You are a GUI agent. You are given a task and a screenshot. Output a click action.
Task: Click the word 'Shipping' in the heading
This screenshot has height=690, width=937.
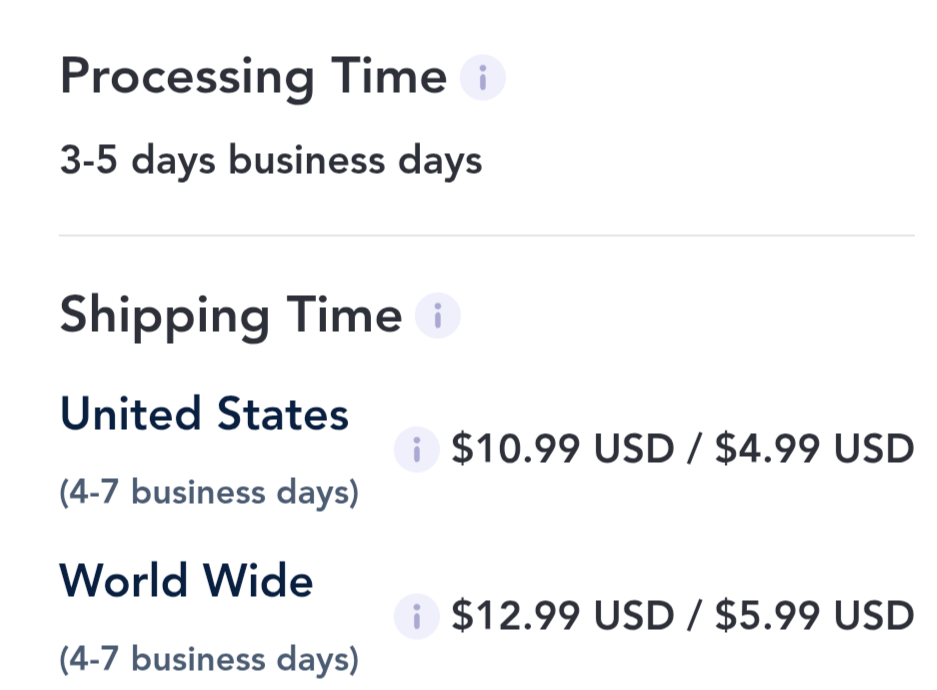[x=165, y=316]
